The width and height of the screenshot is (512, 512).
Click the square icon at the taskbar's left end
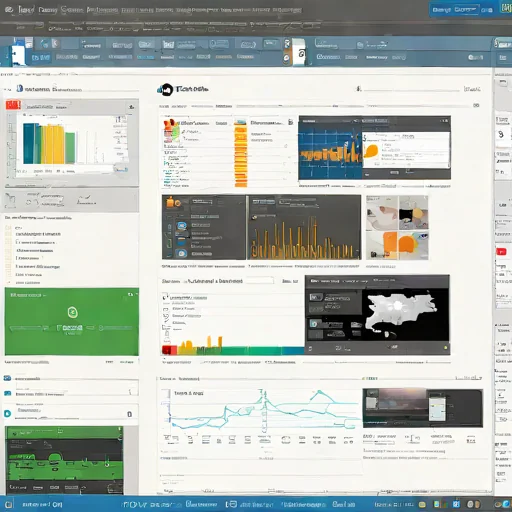click(x=9, y=504)
